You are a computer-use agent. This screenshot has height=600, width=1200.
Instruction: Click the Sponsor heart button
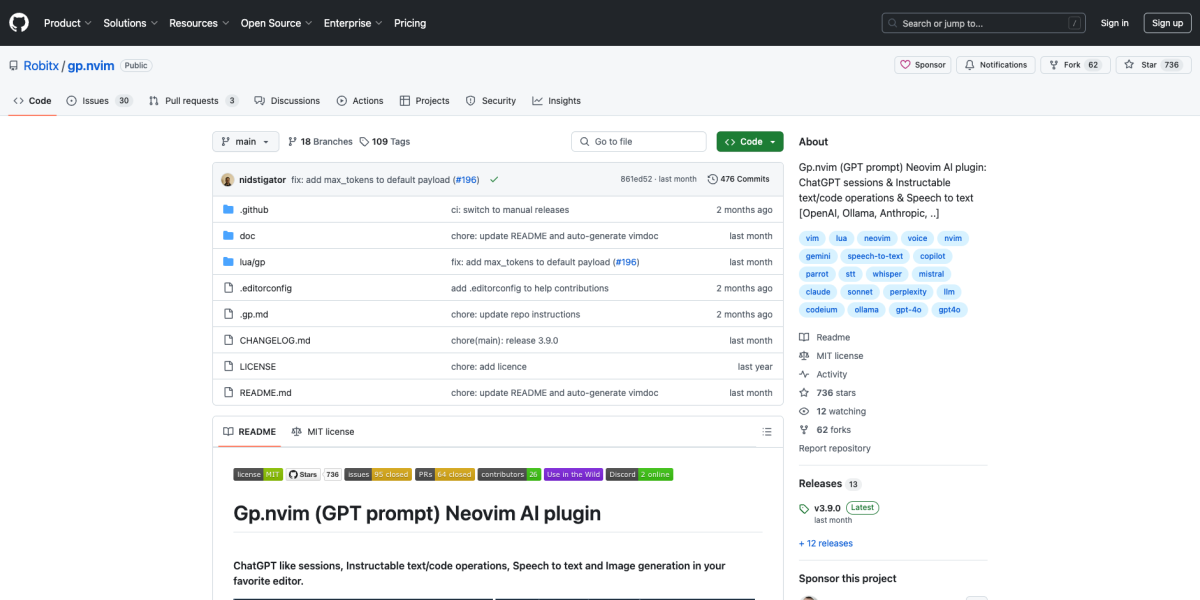922,65
